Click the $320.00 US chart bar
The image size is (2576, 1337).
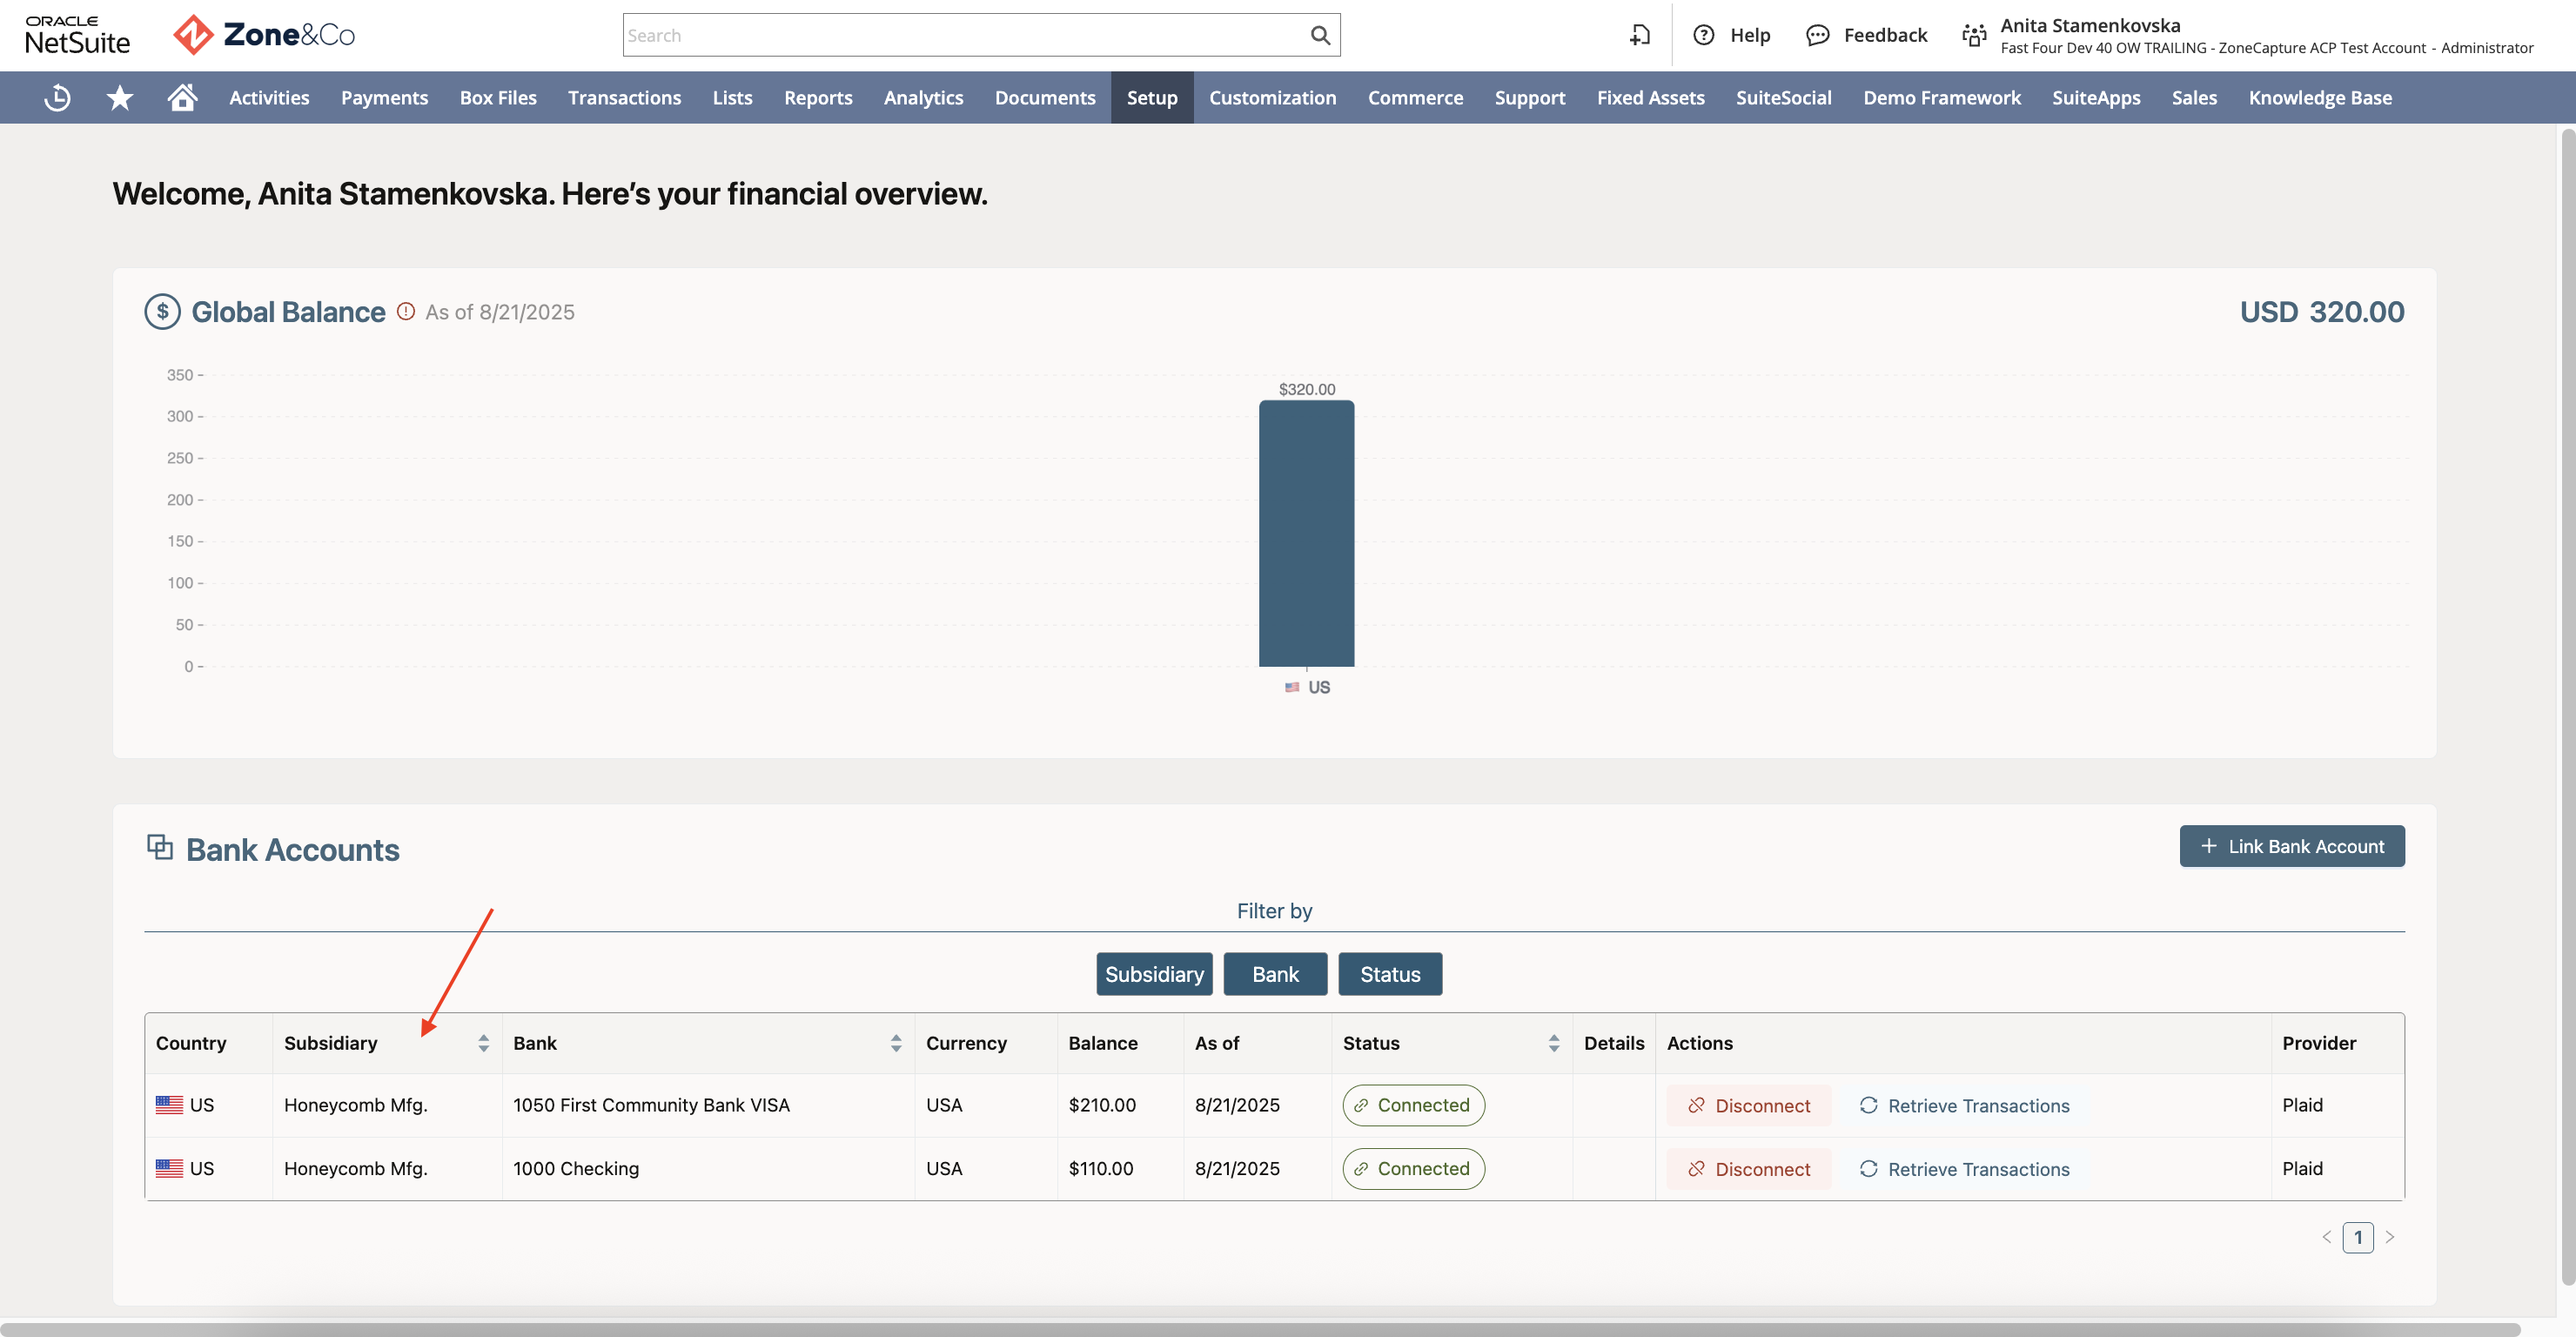click(1306, 533)
